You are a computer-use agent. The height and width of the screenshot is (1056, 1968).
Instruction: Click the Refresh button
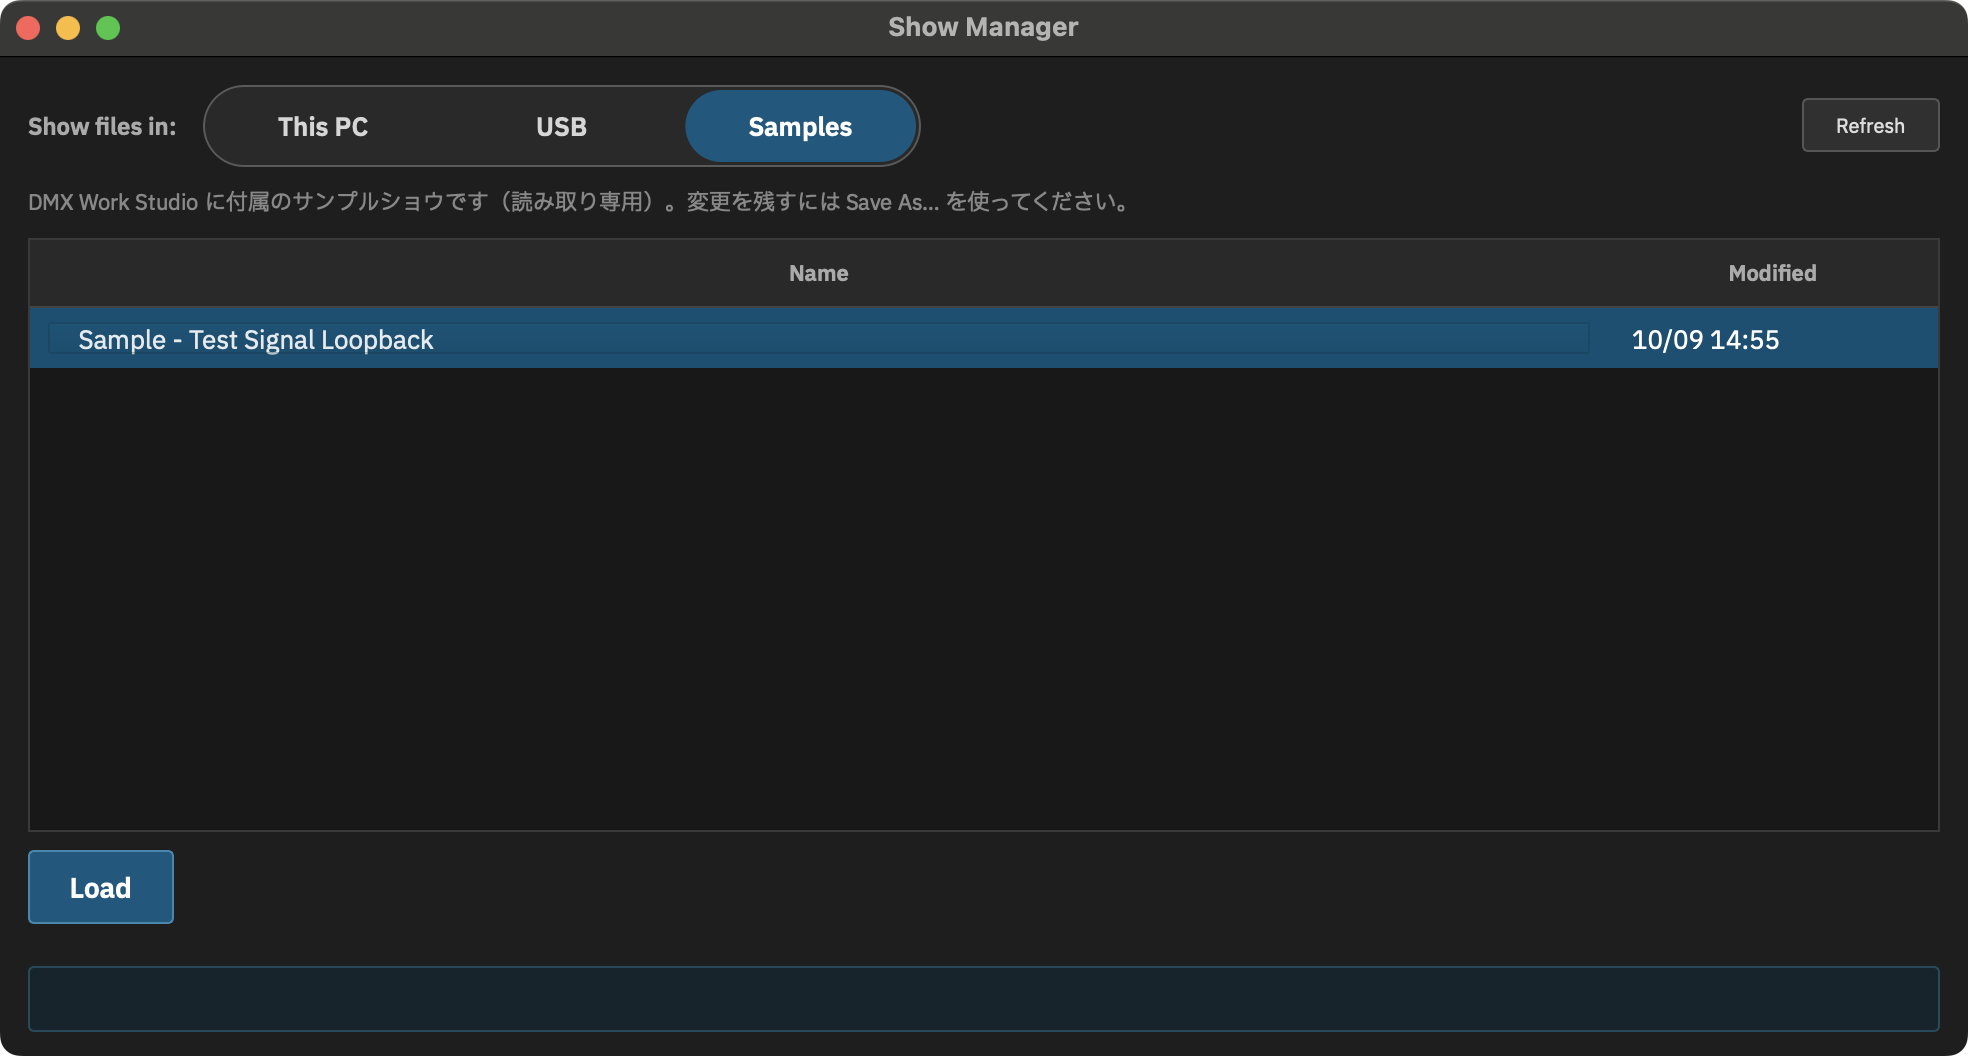pyautogui.click(x=1870, y=126)
